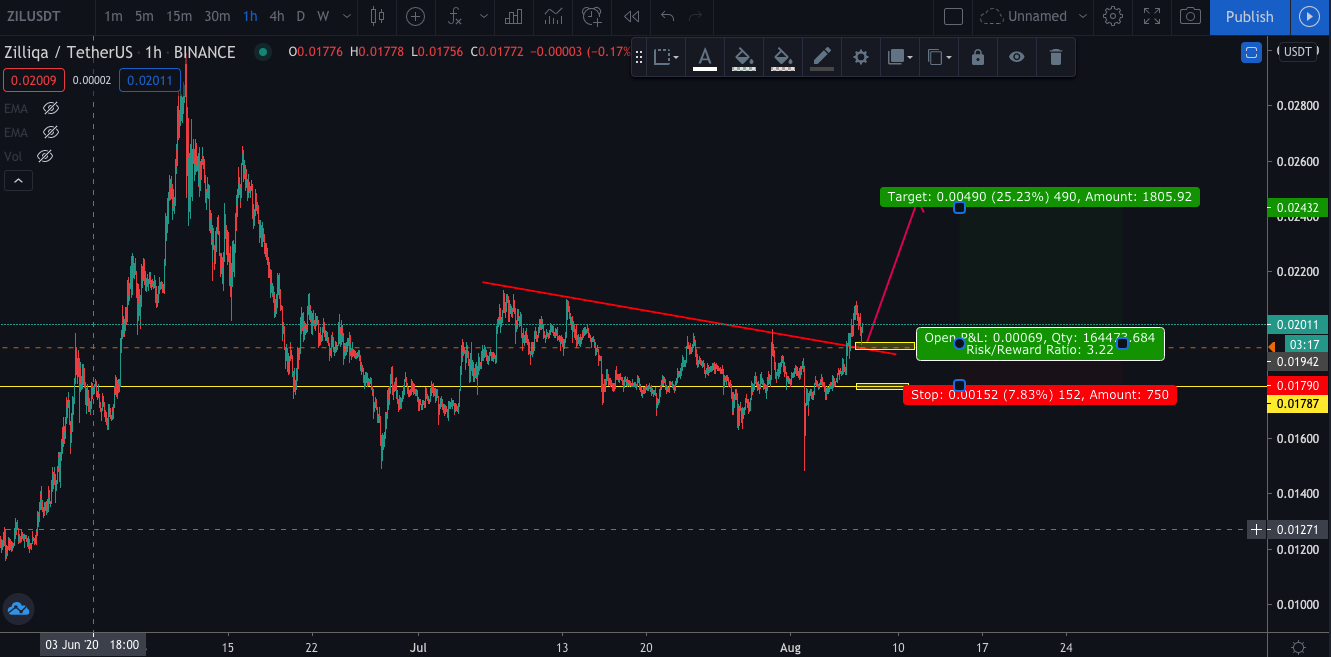This screenshot has width=1331, height=657.
Task: Change target zone fill color (second bucket)
Action: pos(783,57)
